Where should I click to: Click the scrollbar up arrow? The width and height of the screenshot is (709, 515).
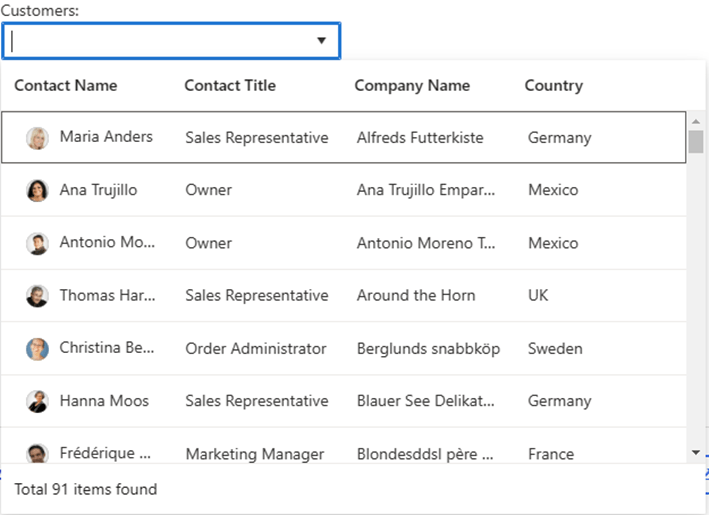point(696,121)
